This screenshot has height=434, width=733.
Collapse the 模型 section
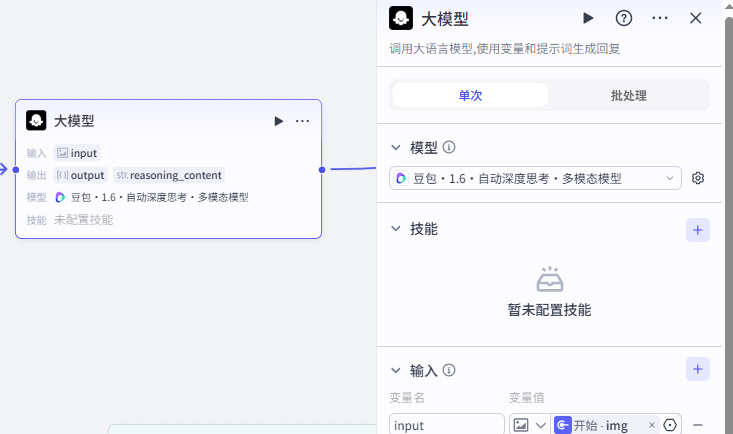(x=396, y=148)
